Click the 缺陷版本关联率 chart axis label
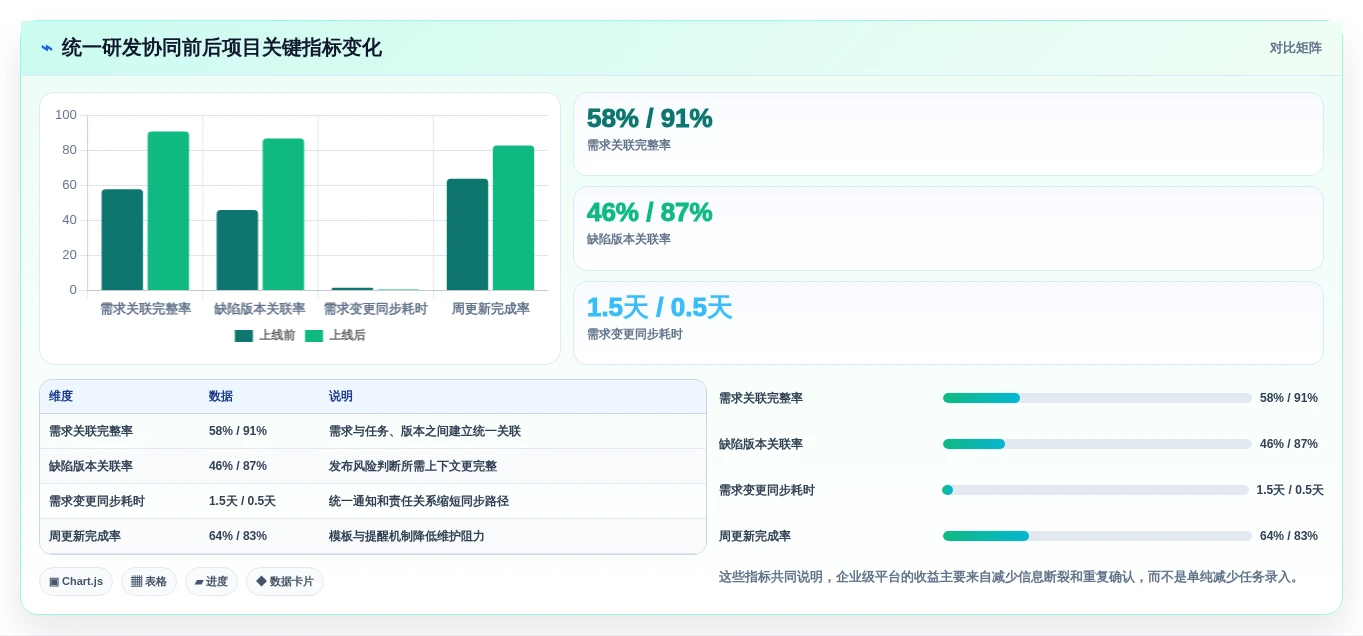This screenshot has width=1363, height=636. [260, 309]
